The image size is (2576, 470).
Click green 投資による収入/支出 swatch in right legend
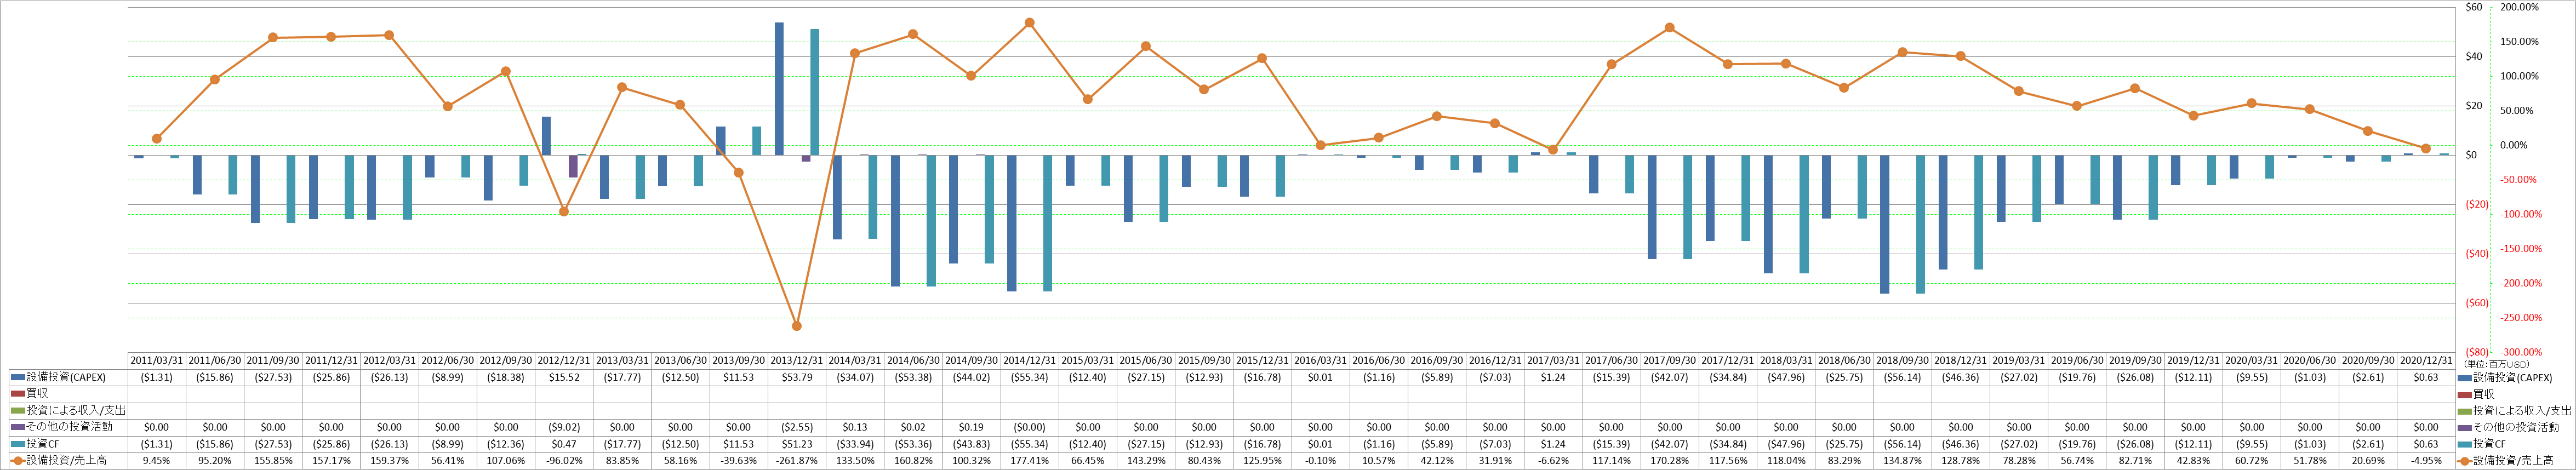[2464, 411]
